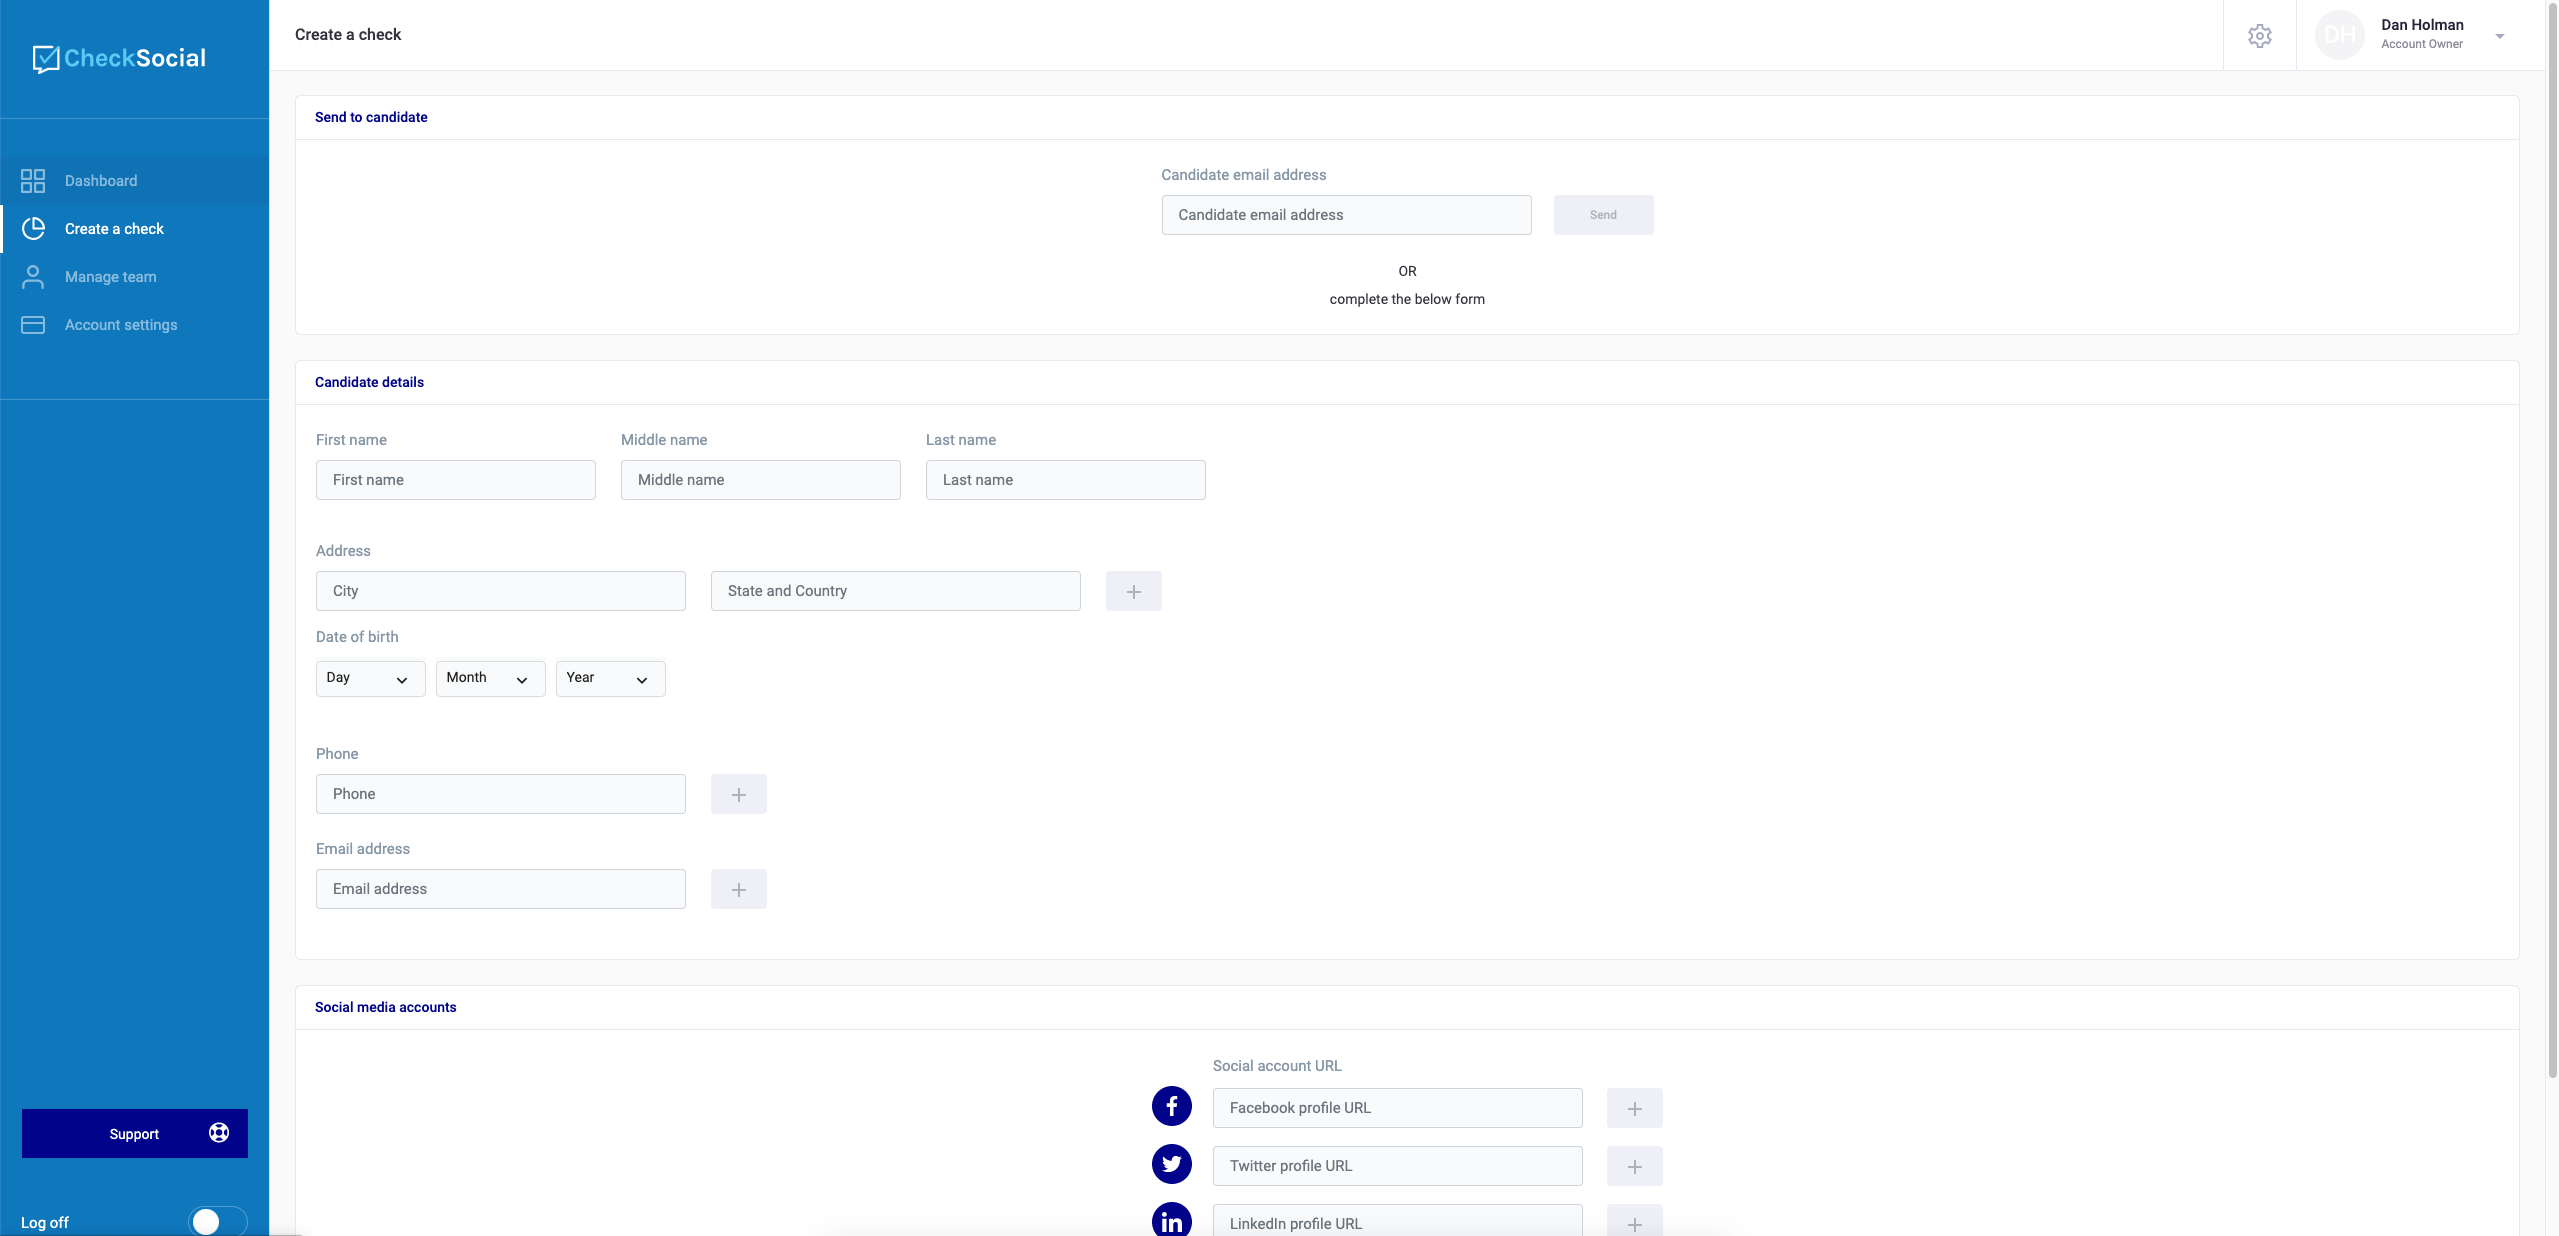Focus the Candidate email address field
Image resolution: width=2559 pixels, height=1236 pixels.
click(1346, 215)
